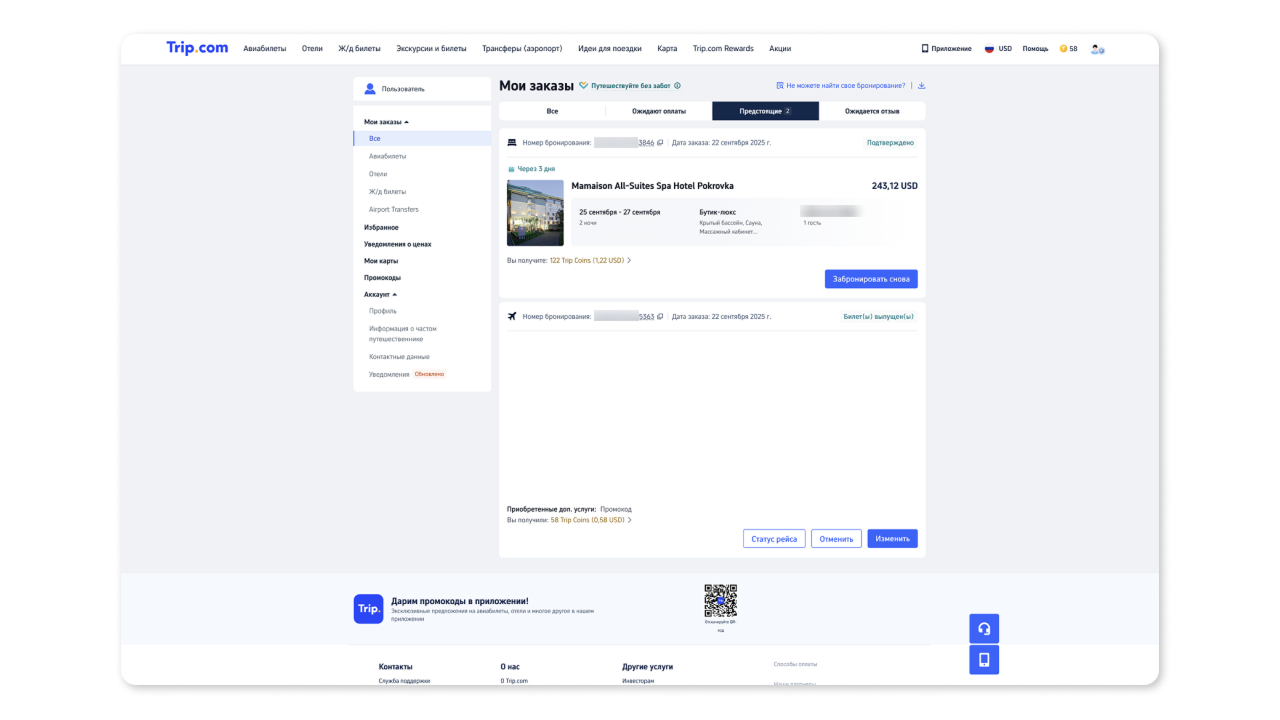Copy booking number ending 3846

pyautogui.click(x=660, y=143)
